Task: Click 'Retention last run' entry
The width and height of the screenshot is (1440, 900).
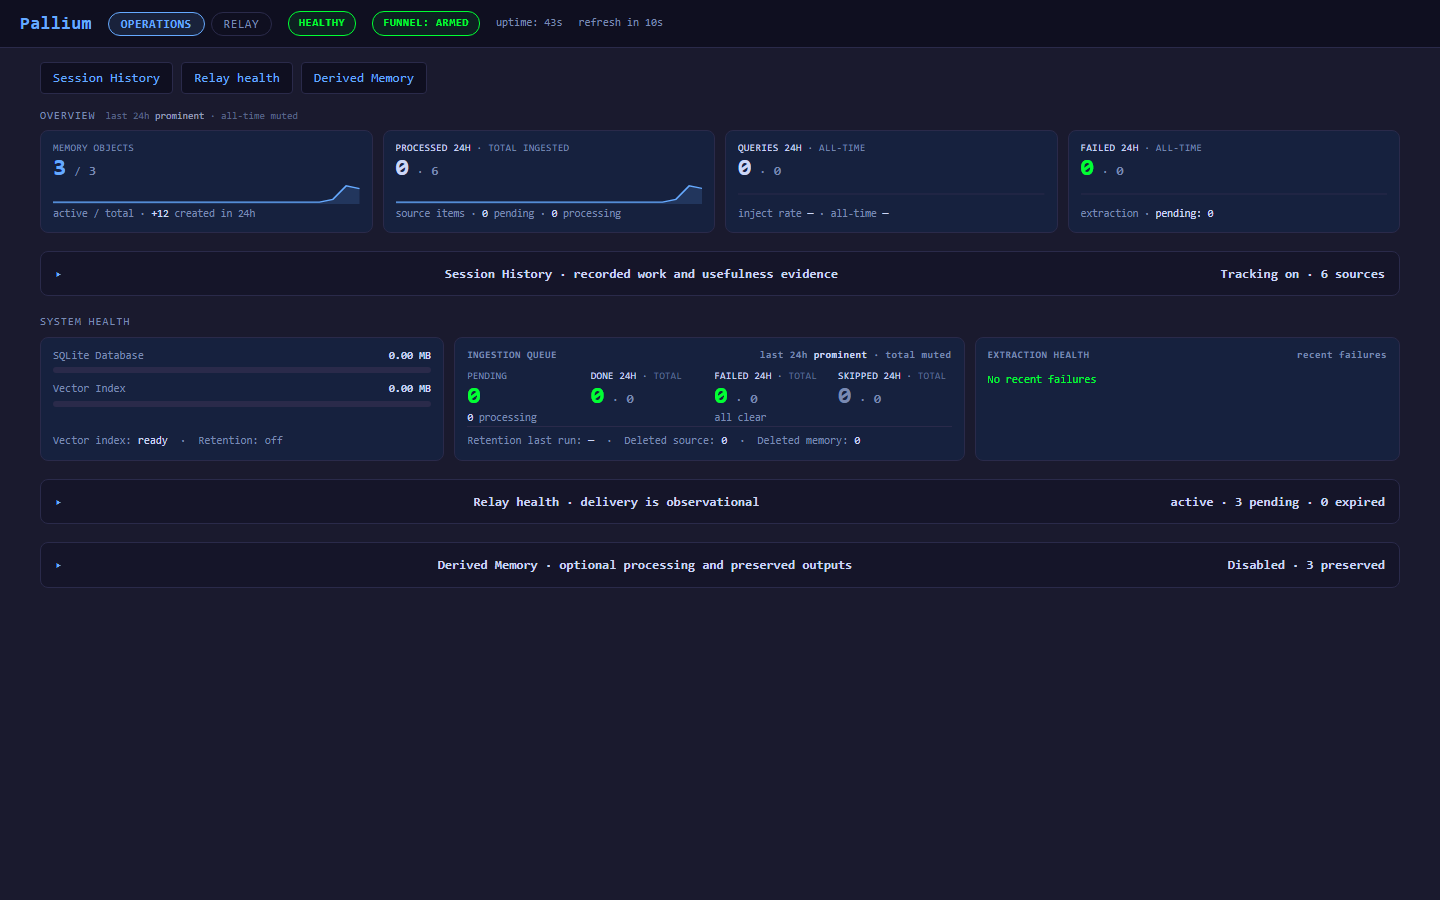Action: coord(531,441)
